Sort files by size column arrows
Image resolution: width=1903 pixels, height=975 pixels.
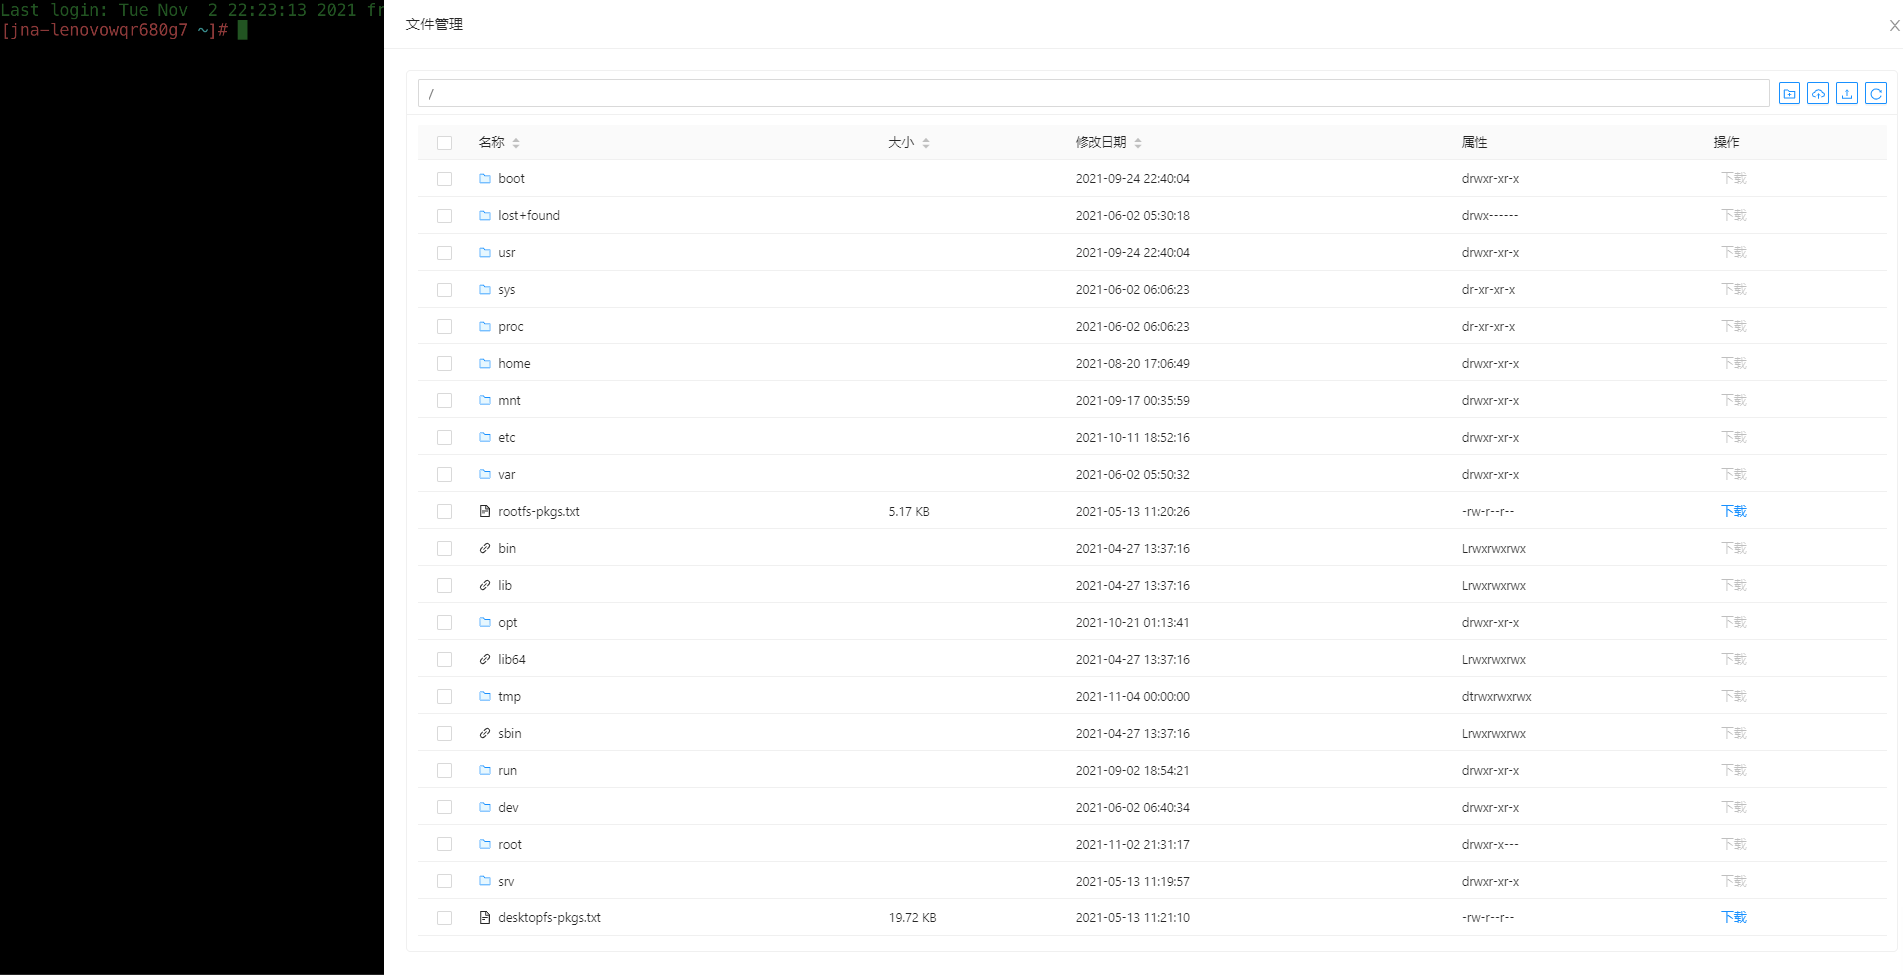[x=926, y=143]
